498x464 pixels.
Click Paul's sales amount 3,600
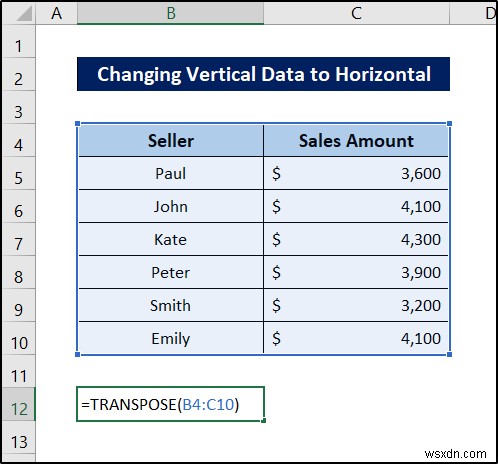tap(356, 173)
